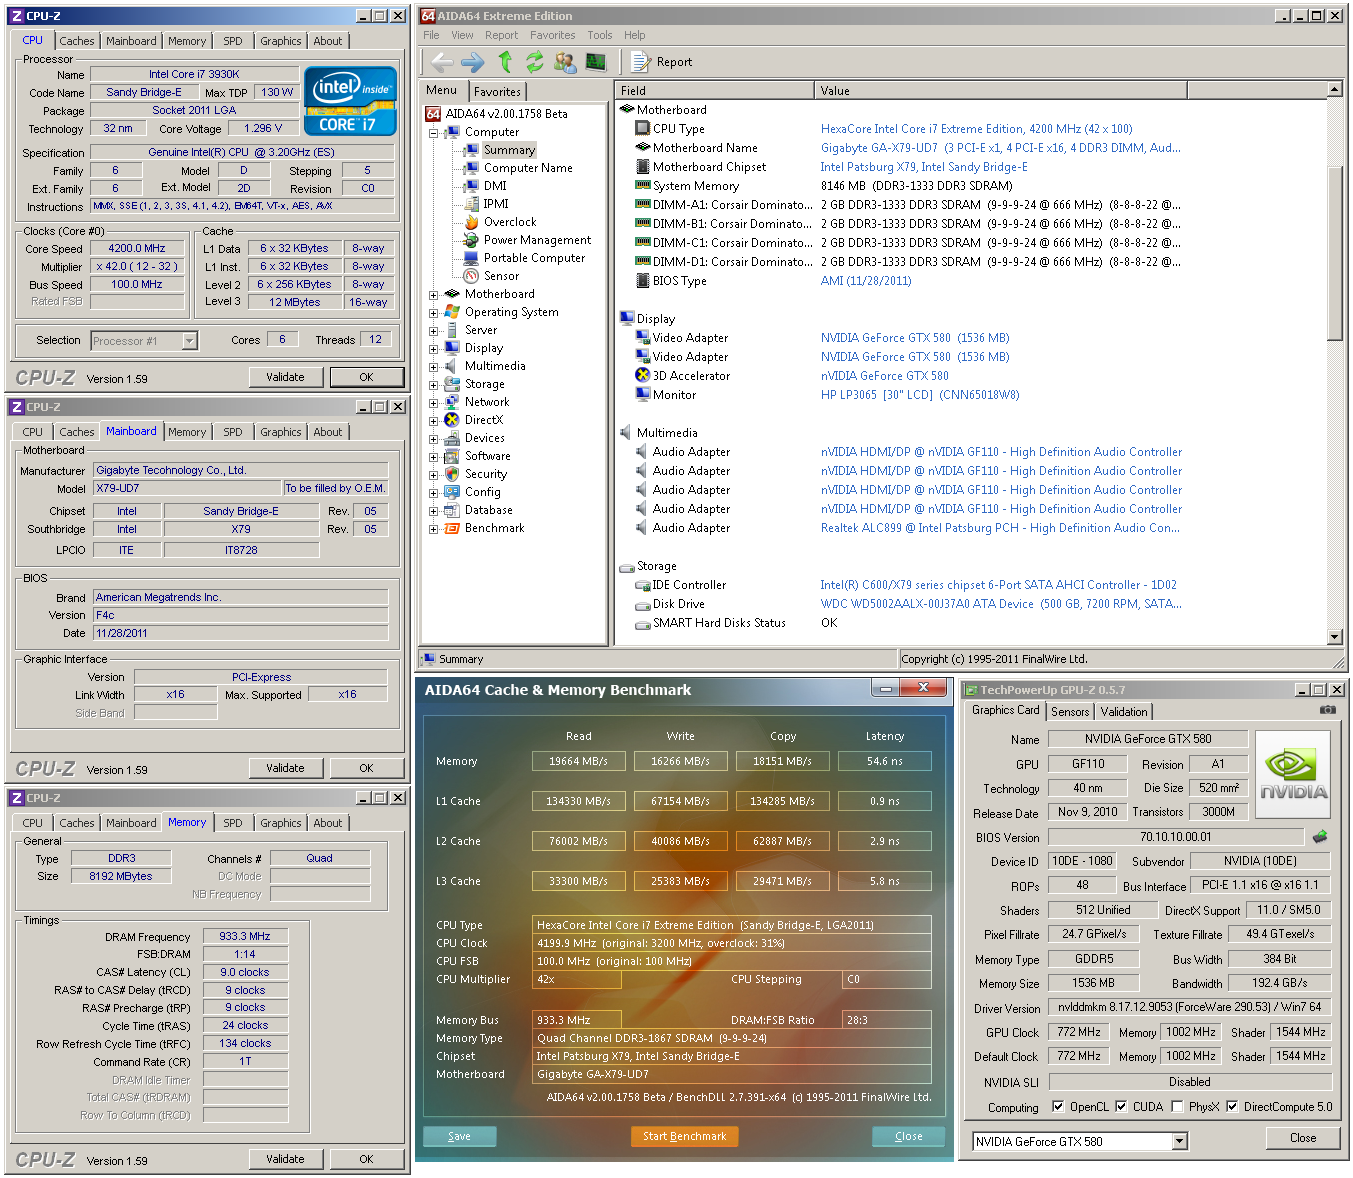Click the Gigabyte GA-X79-UD7 motherboard name link
Screen dimensions: 1353x1178
pos(1000,148)
